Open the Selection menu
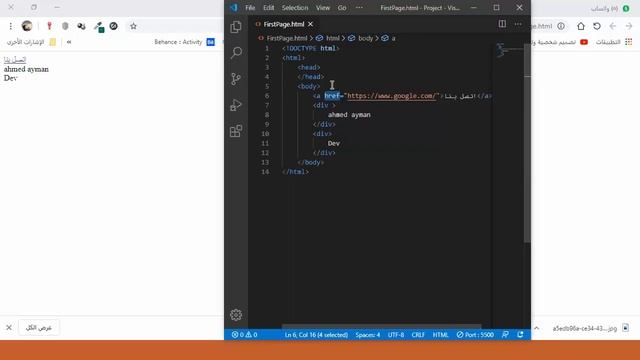Image resolution: width=640 pixels, height=360 pixels. (295, 8)
